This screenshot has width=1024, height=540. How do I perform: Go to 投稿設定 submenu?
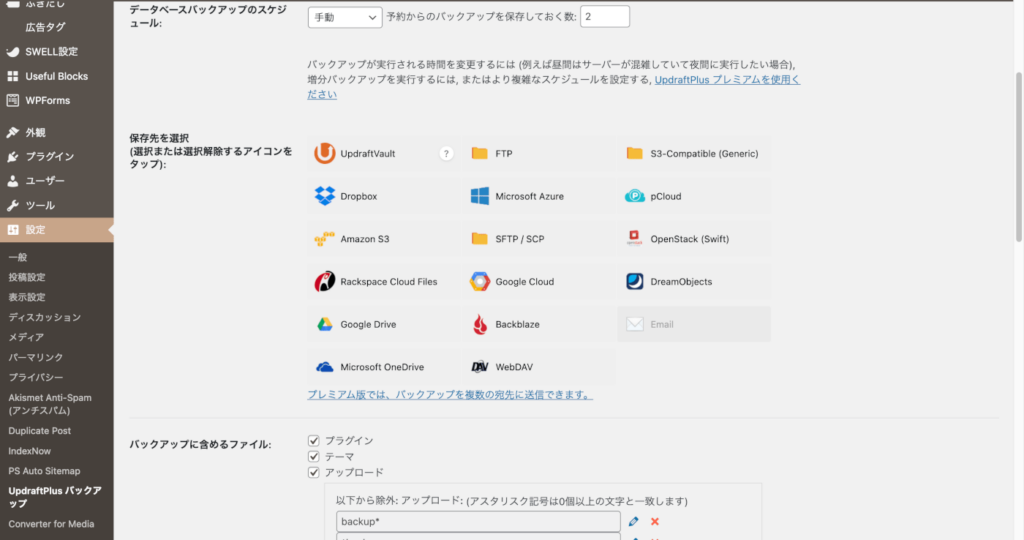(27, 278)
